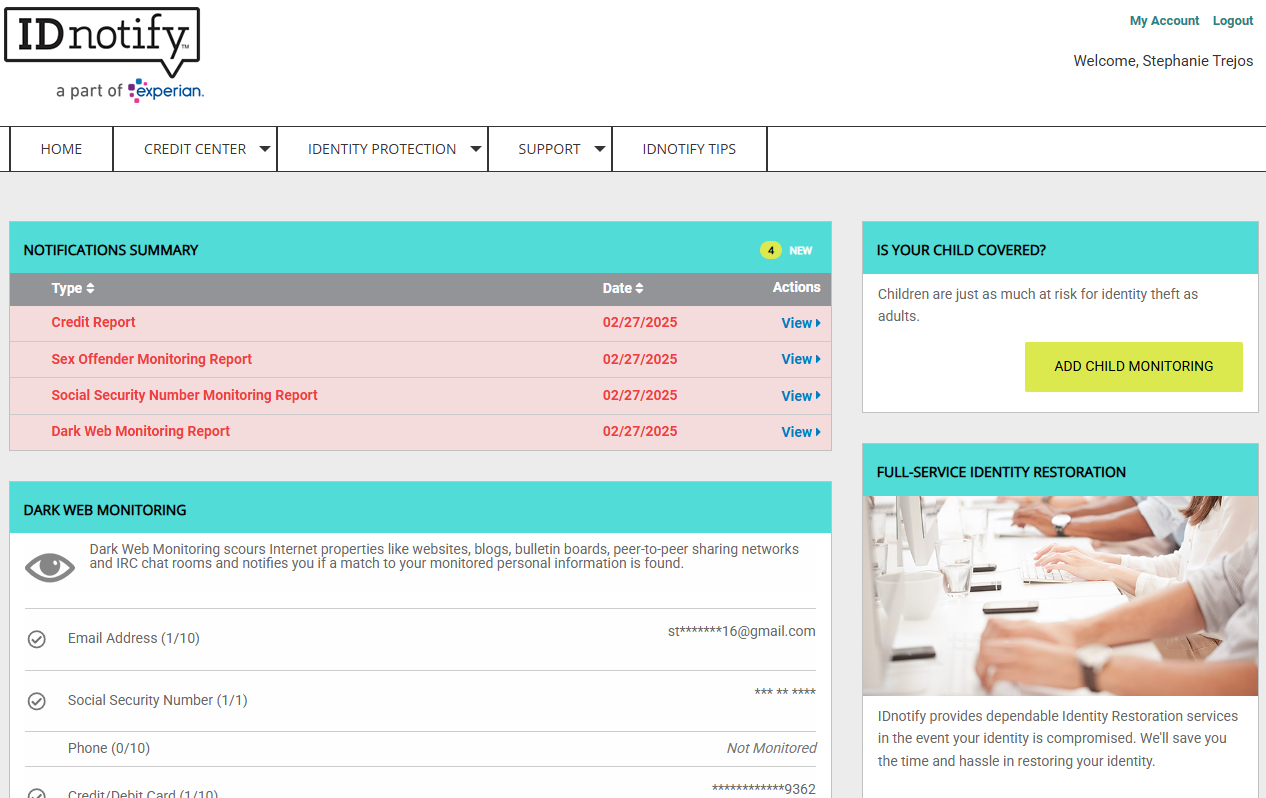
Task: Click the Phone (0/10) row label
Action: coord(109,748)
